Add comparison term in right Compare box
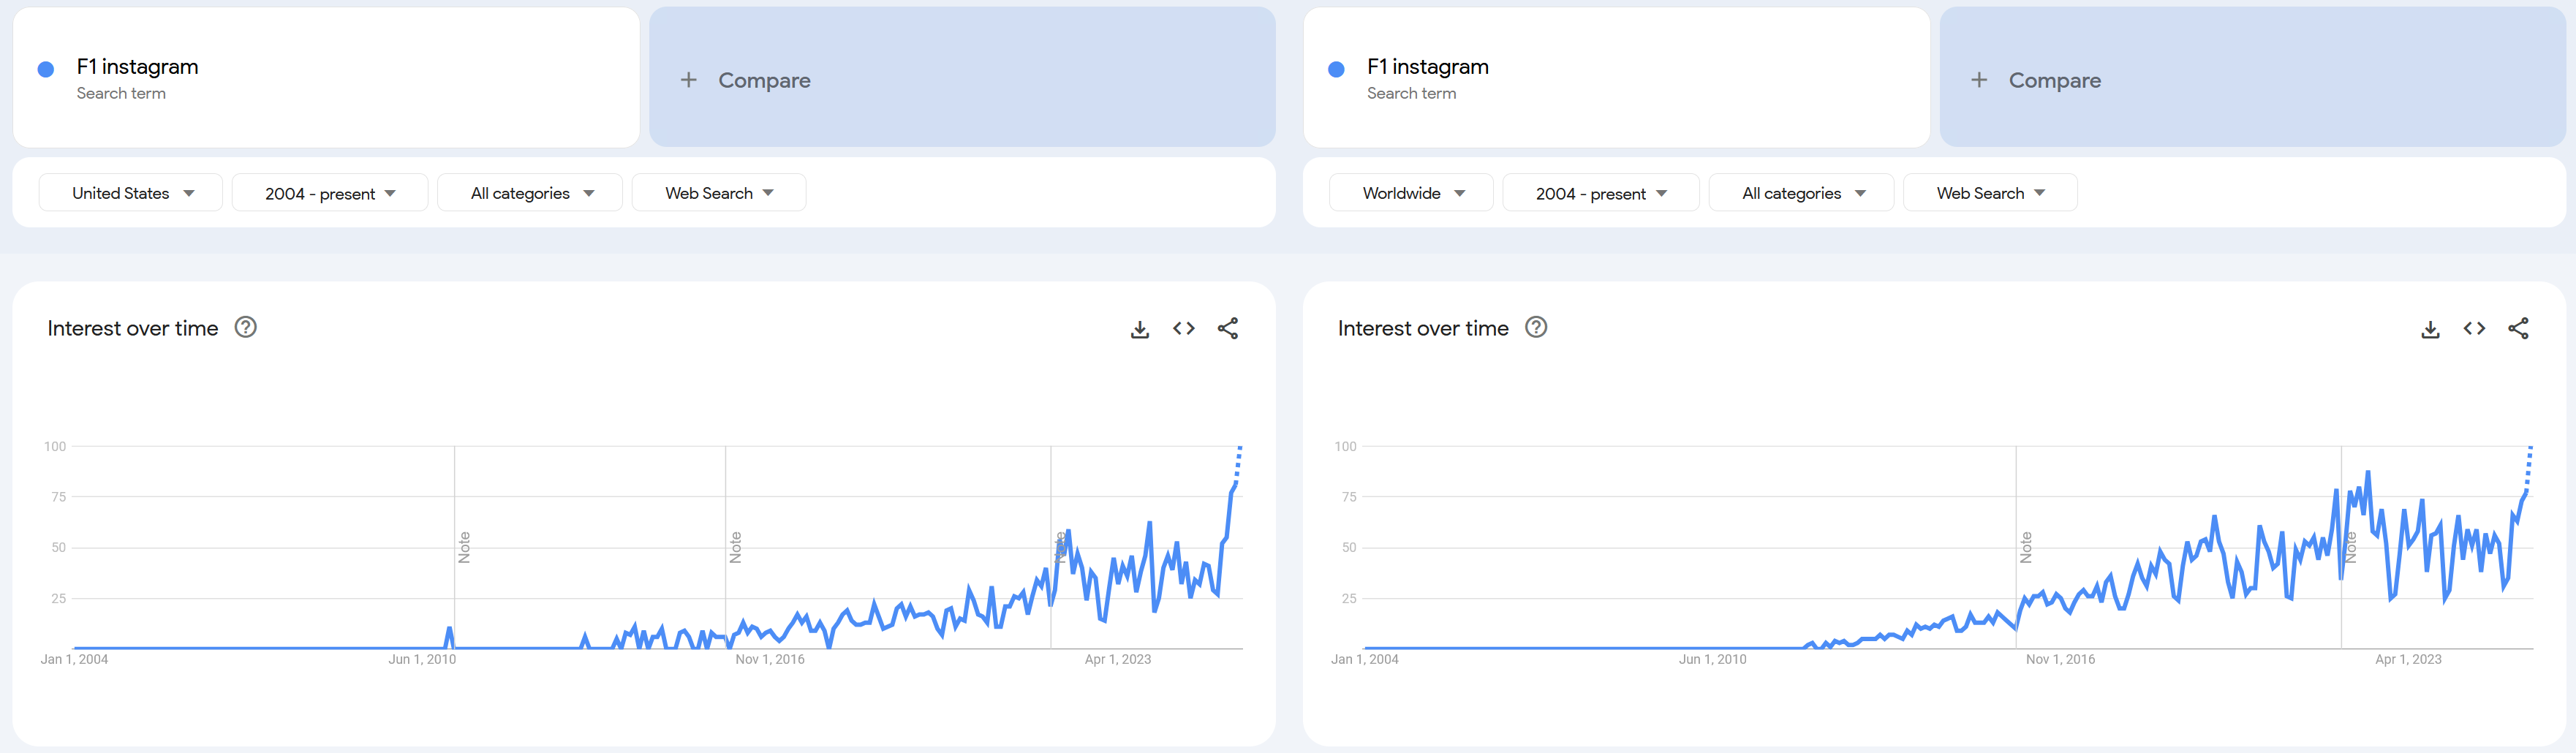Viewport: 2576px width, 753px height. pos(2253,78)
